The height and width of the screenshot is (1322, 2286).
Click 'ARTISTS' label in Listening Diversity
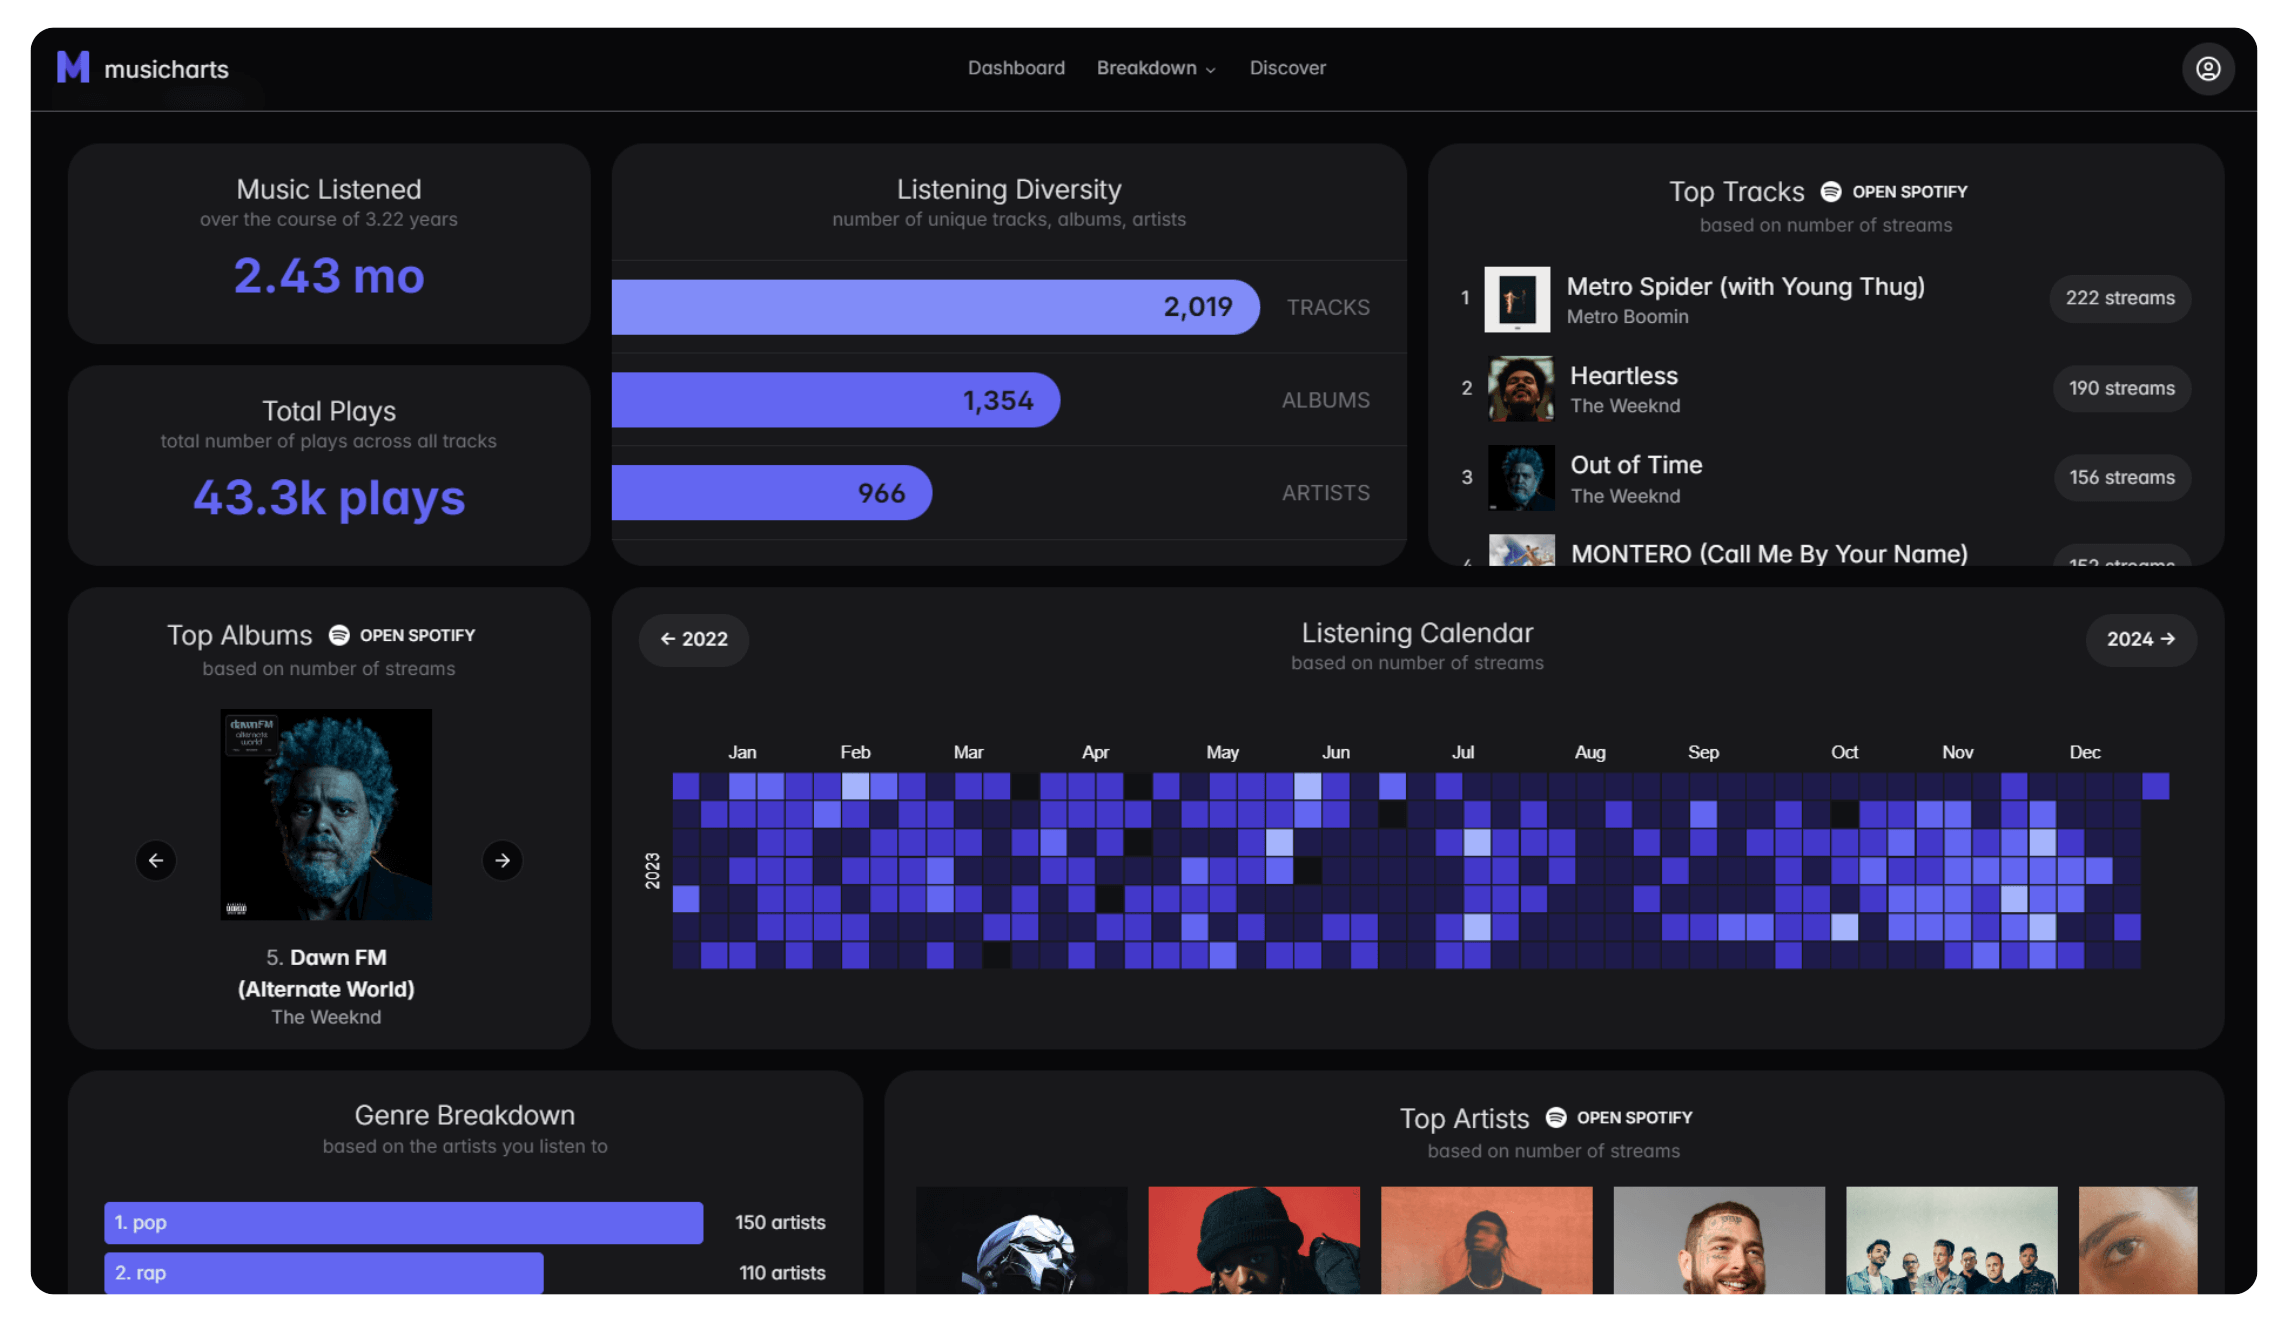coord(1326,493)
